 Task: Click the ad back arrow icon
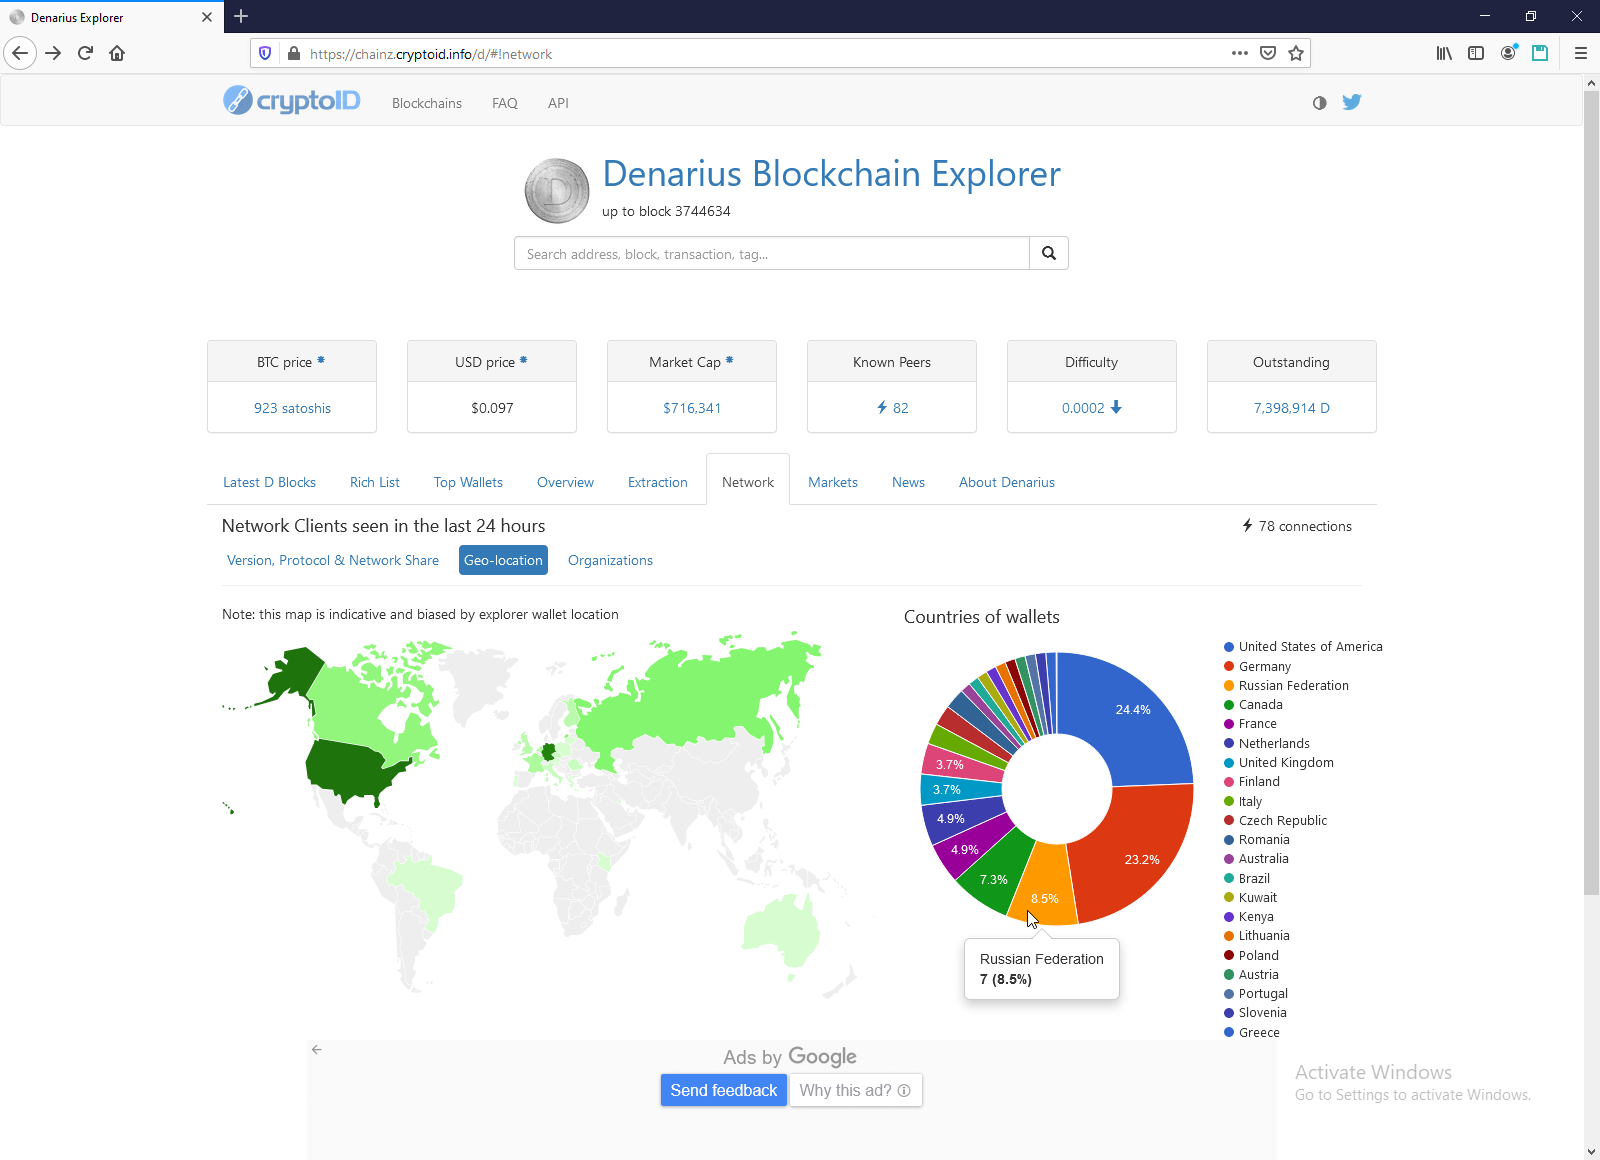tap(317, 1049)
